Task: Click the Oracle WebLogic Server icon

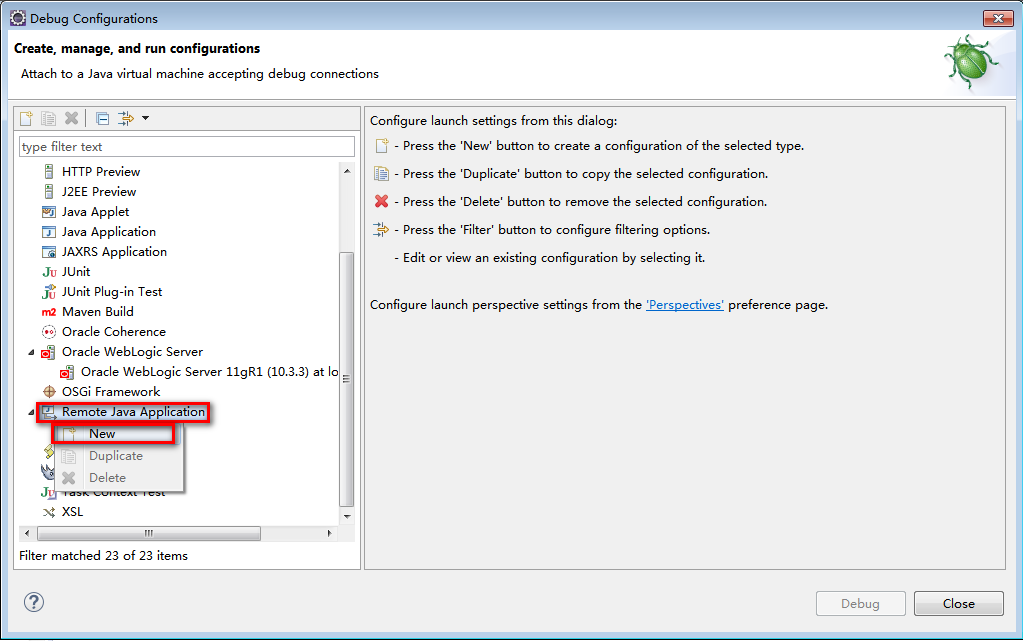Action: [x=48, y=352]
